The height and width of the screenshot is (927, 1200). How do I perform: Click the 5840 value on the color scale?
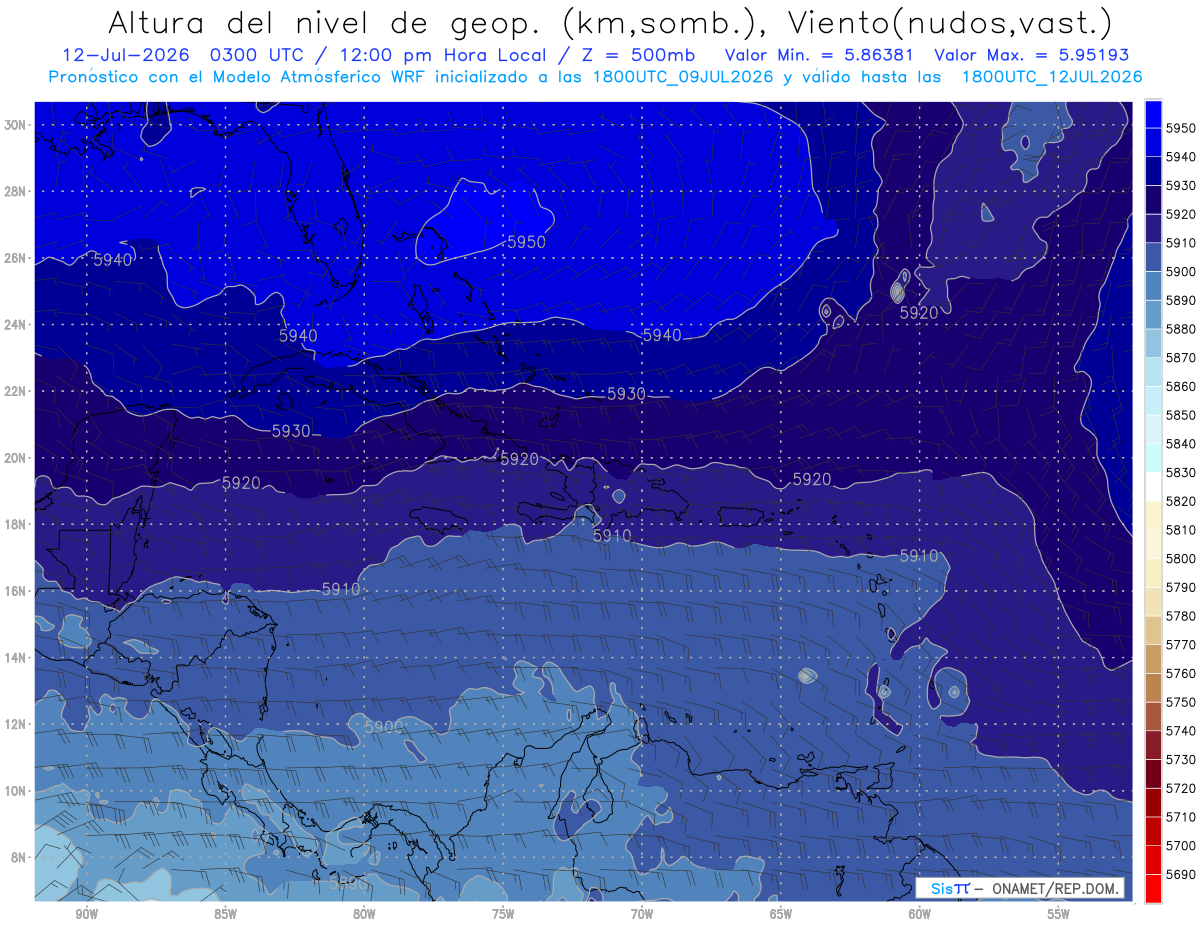point(1180,443)
